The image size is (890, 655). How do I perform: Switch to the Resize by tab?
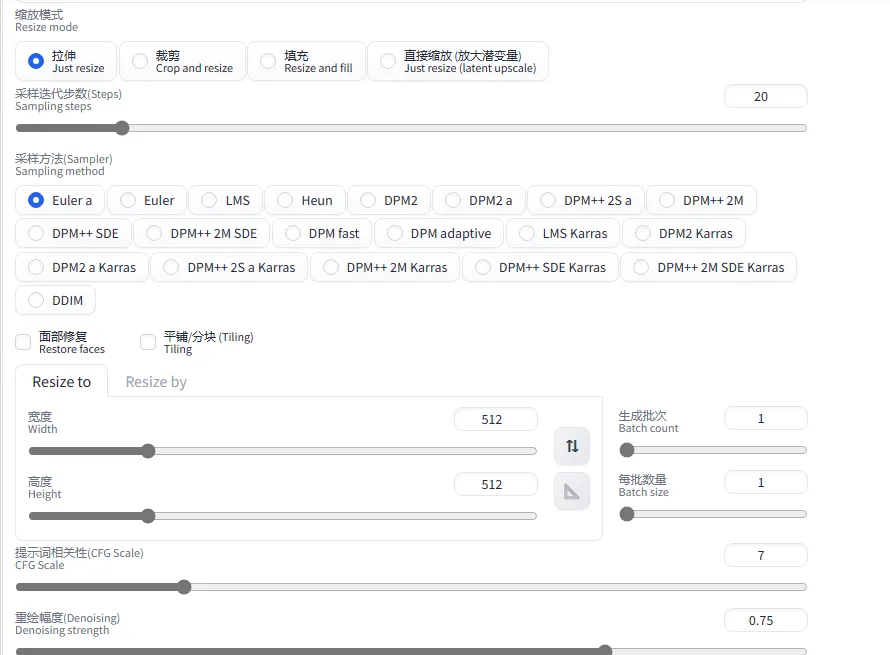click(156, 382)
